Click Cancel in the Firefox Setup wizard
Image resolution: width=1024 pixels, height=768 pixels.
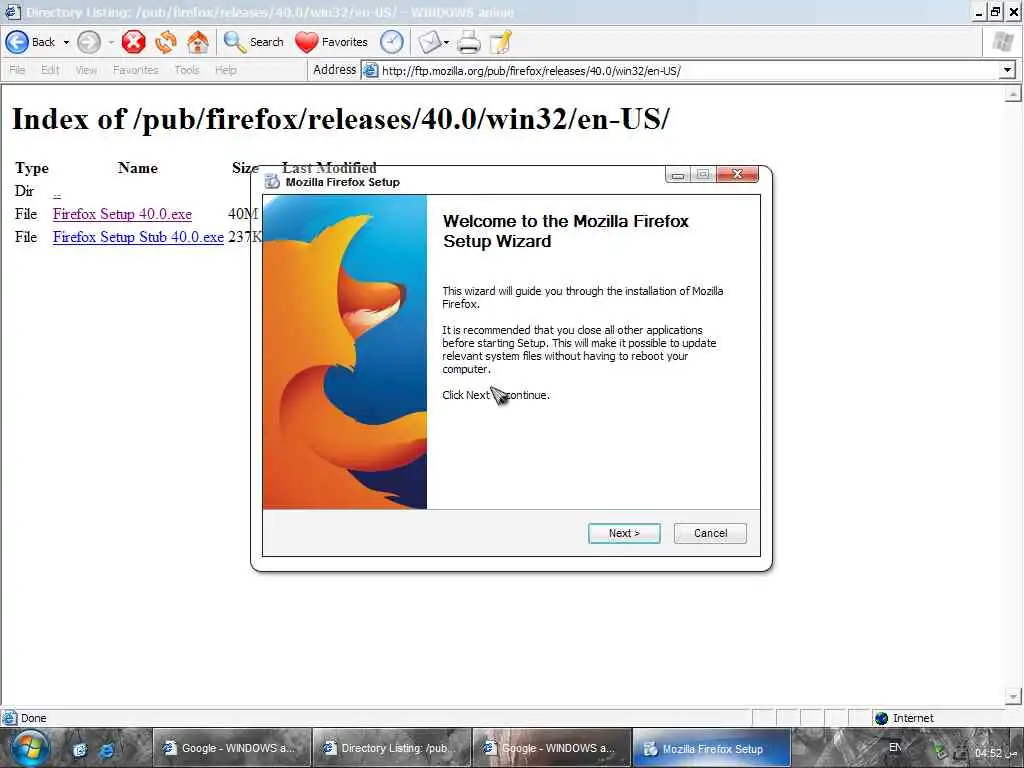pos(710,533)
